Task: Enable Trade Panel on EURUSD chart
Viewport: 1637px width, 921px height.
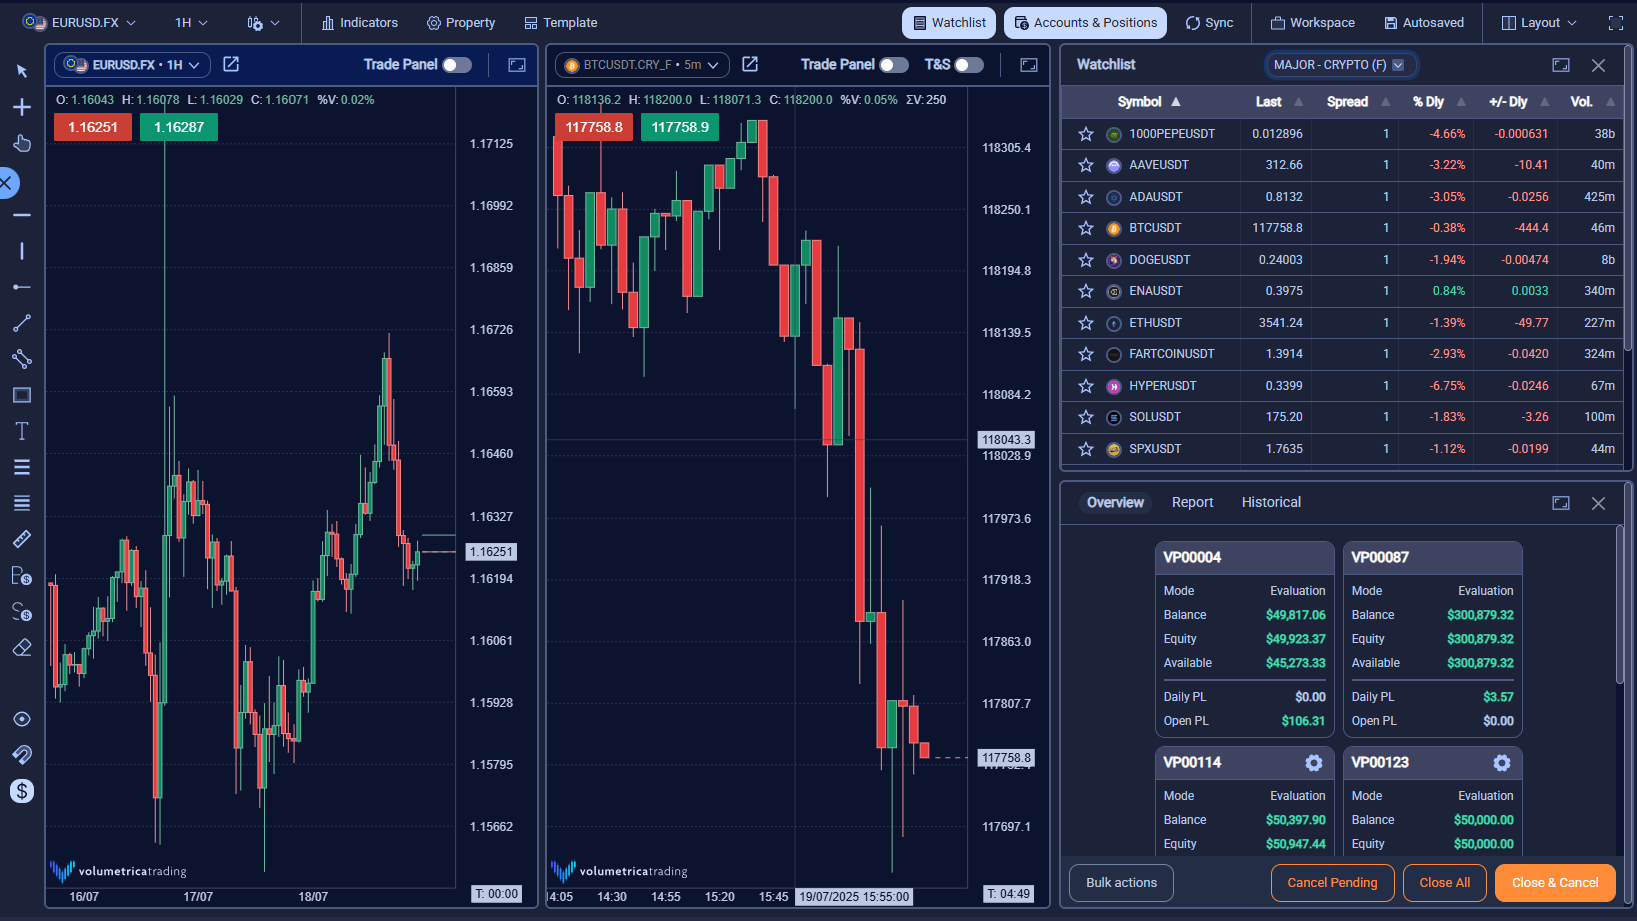Action: [x=457, y=65]
